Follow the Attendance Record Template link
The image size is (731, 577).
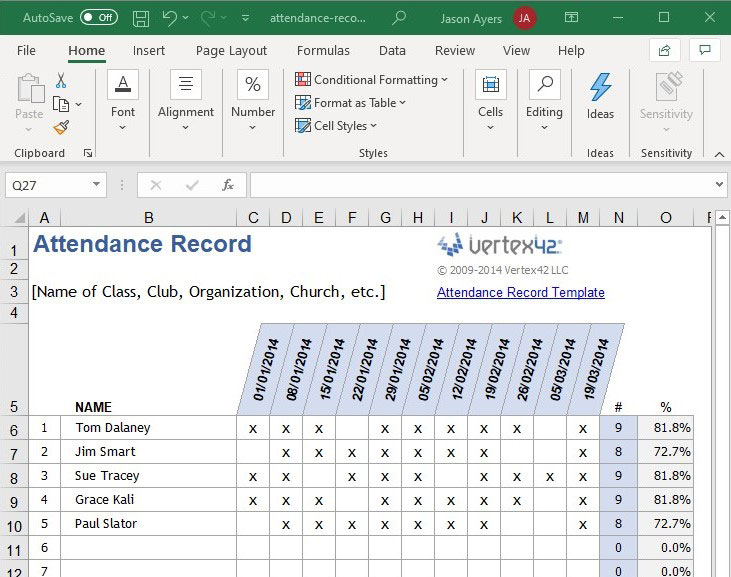click(x=520, y=293)
